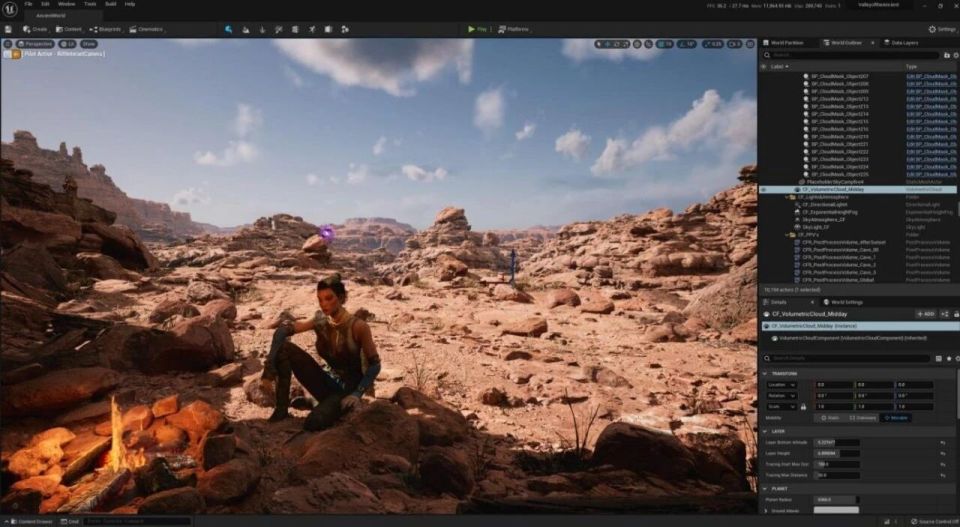This screenshot has width=960, height=527.
Task: Collapse the Layer section
Action: pyautogui.click(x=765, y=432)
